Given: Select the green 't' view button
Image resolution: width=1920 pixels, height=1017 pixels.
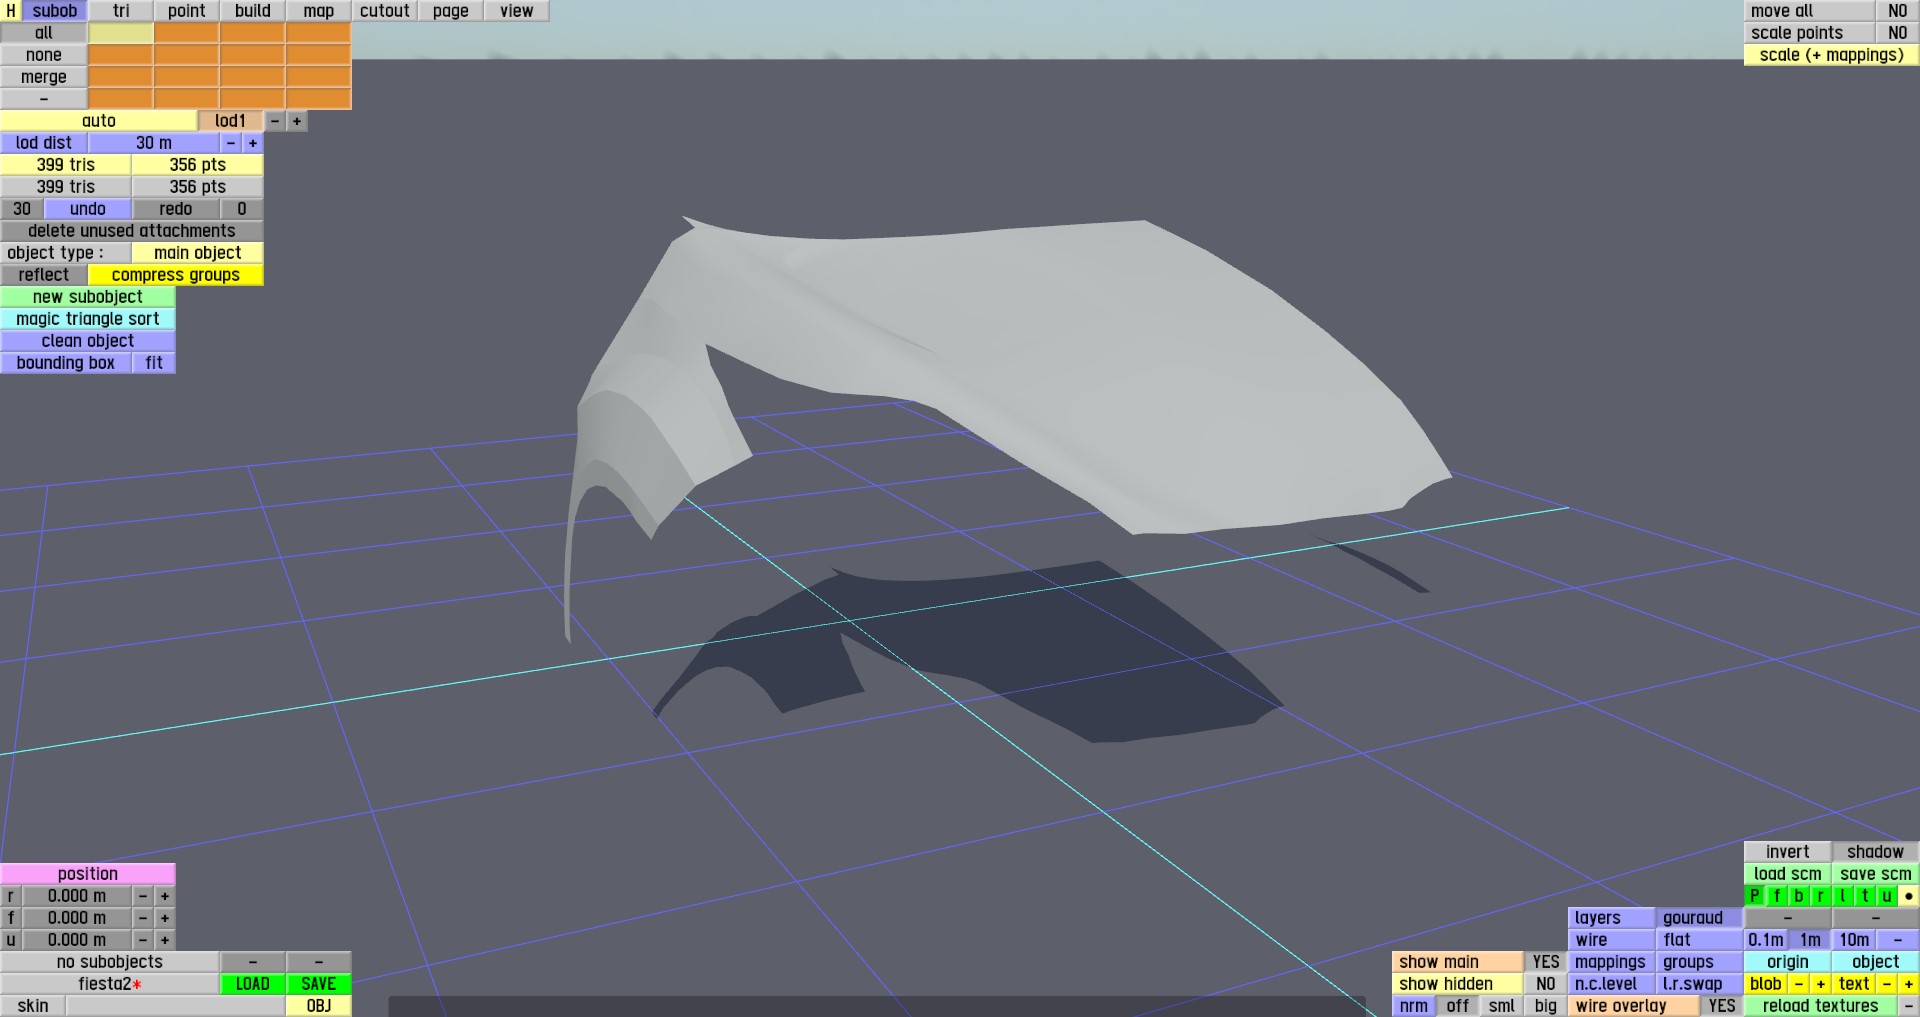Looking at the screenshot, I should pos(1865,896).
